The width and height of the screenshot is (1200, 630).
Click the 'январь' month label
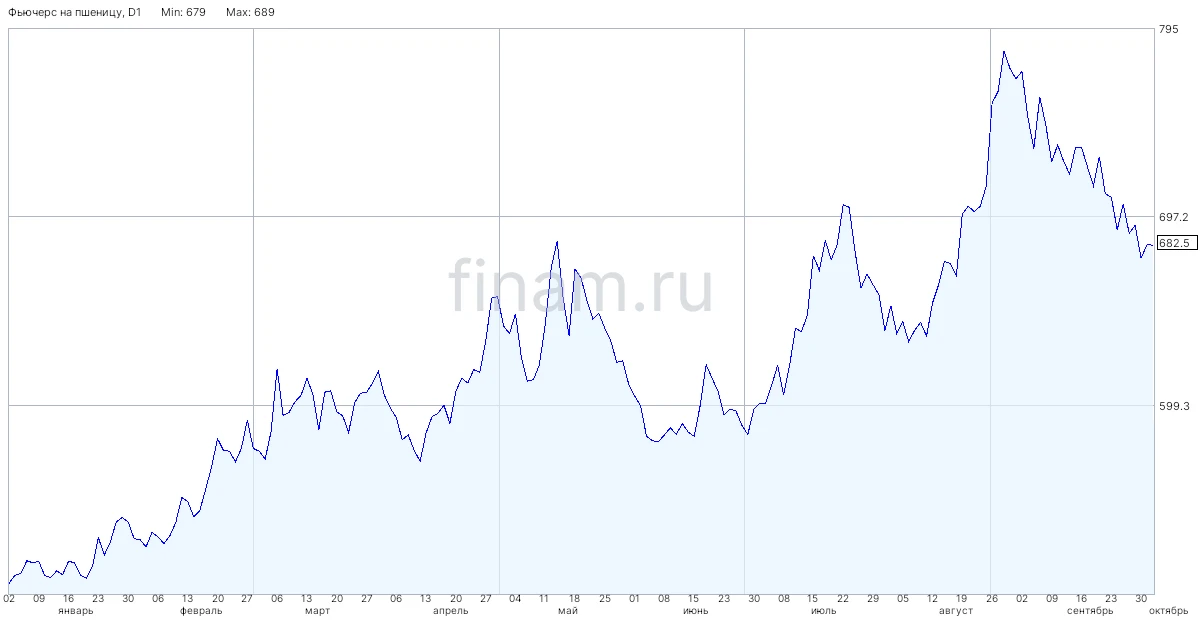(76, 610)
